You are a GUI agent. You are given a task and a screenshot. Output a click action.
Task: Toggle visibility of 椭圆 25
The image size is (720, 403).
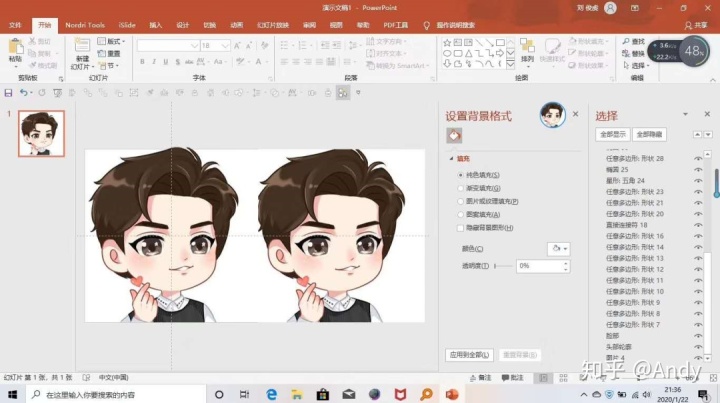698,169
